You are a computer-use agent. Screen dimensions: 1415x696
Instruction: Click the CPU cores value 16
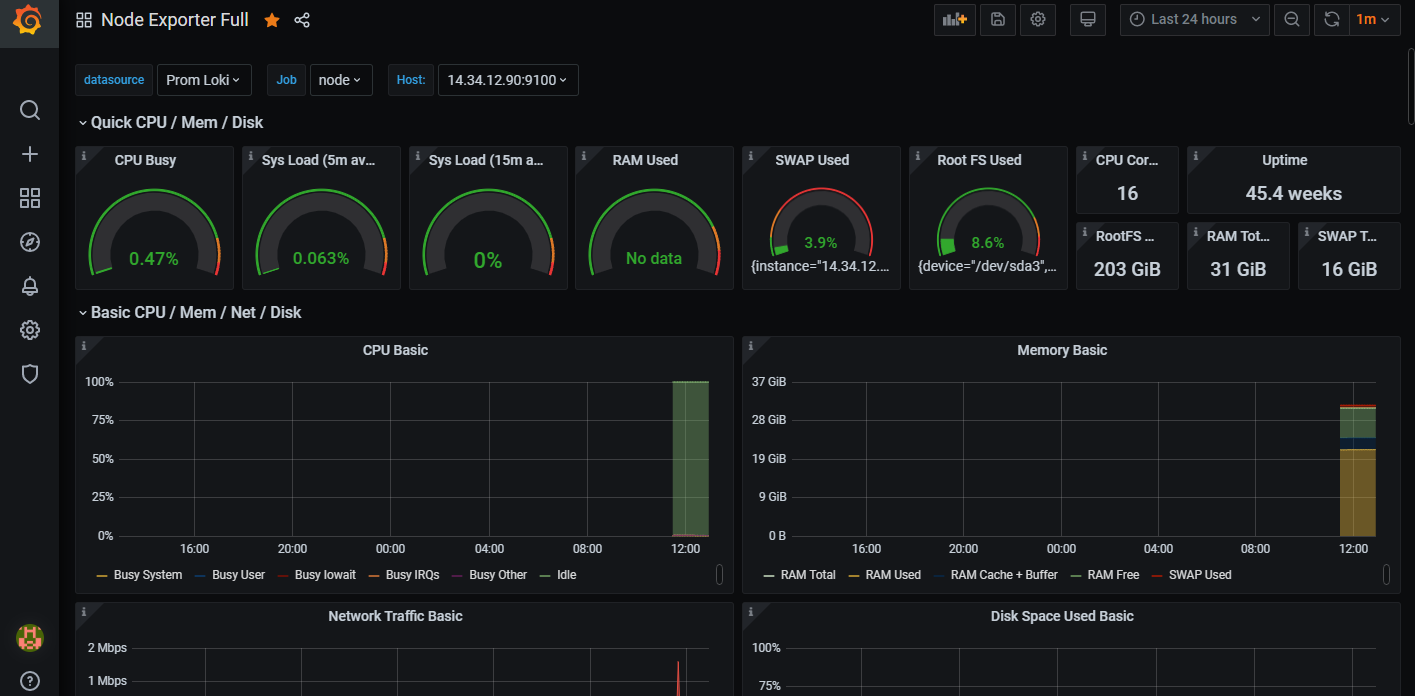click(1127, 194)
